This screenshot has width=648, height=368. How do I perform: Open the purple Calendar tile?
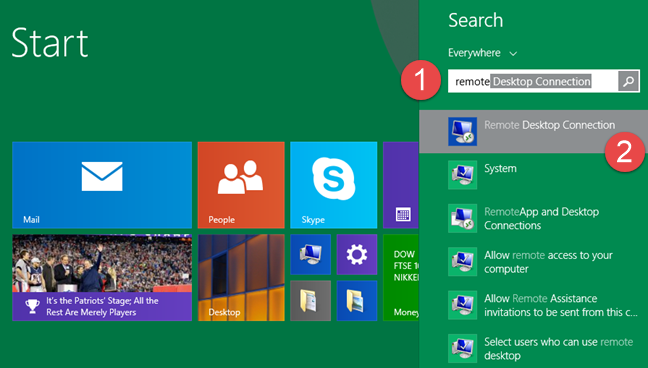[401, 185]
